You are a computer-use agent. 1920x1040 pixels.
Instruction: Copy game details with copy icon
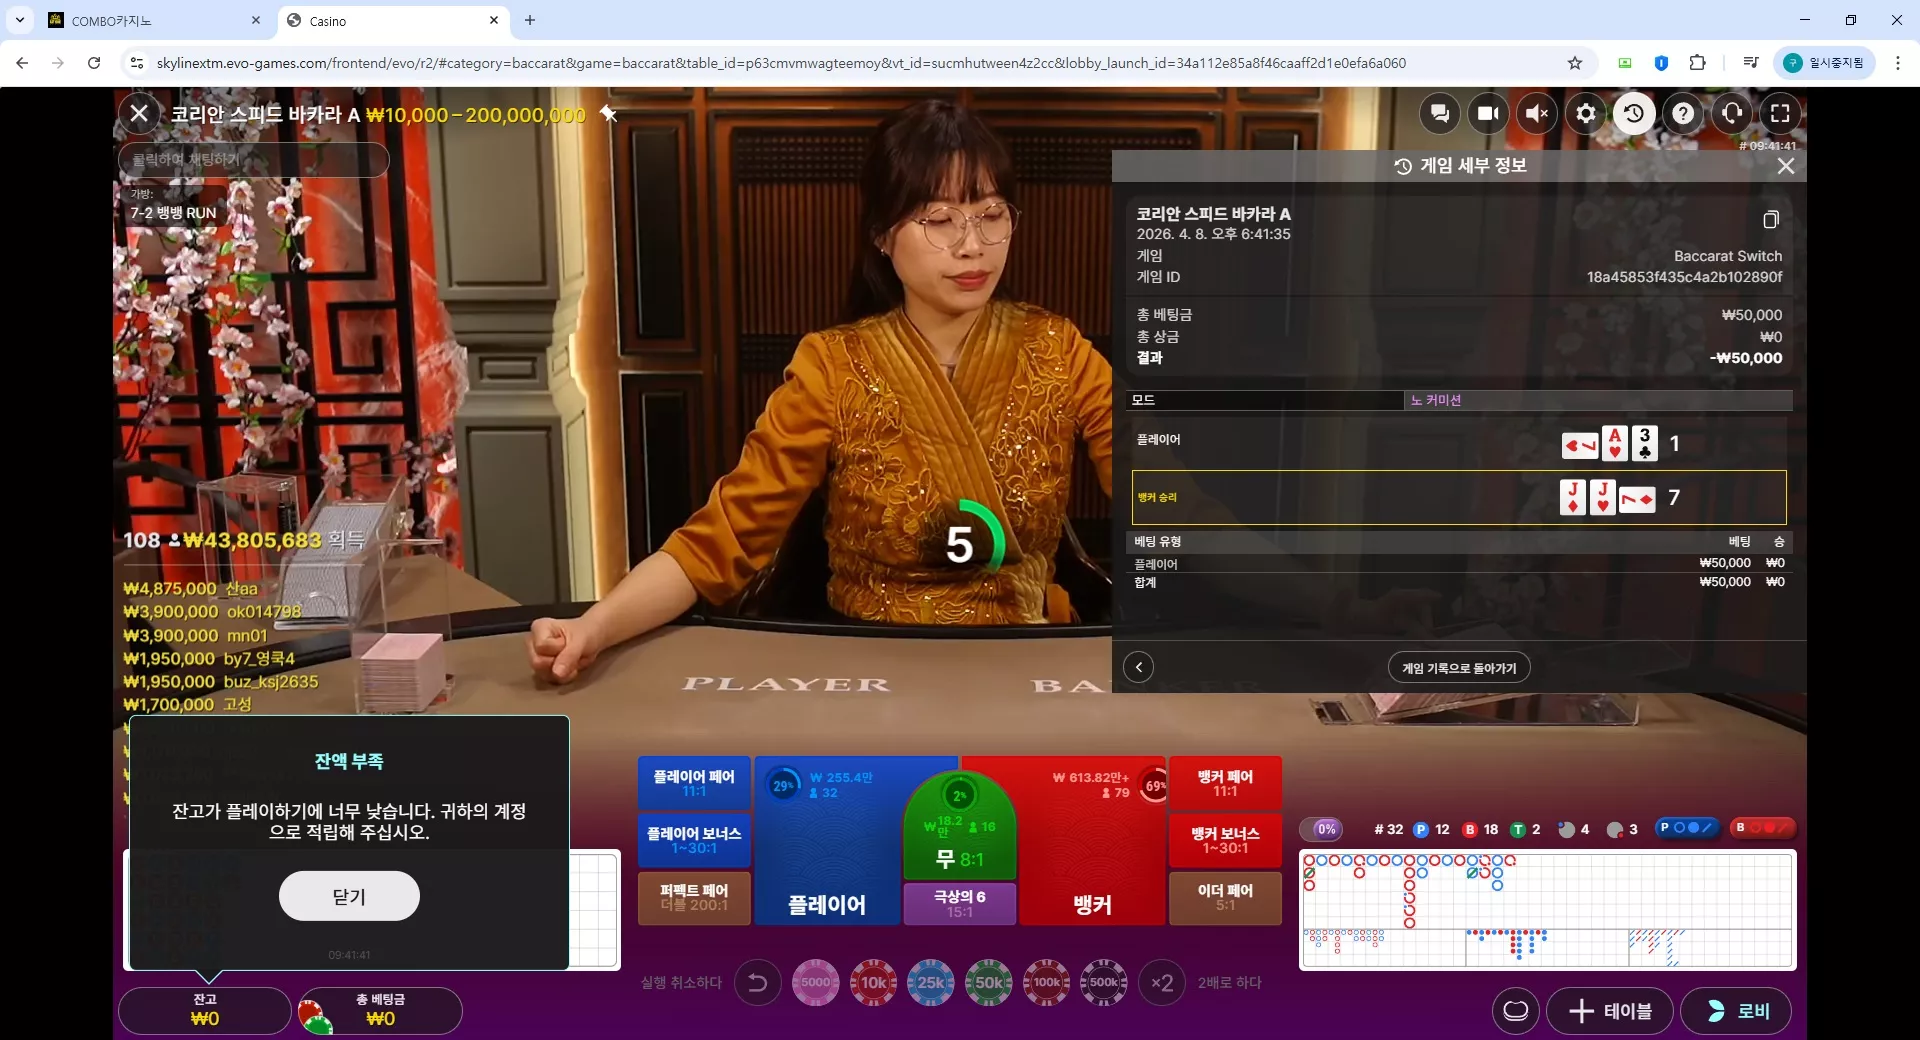click(x=1770, y=219)
